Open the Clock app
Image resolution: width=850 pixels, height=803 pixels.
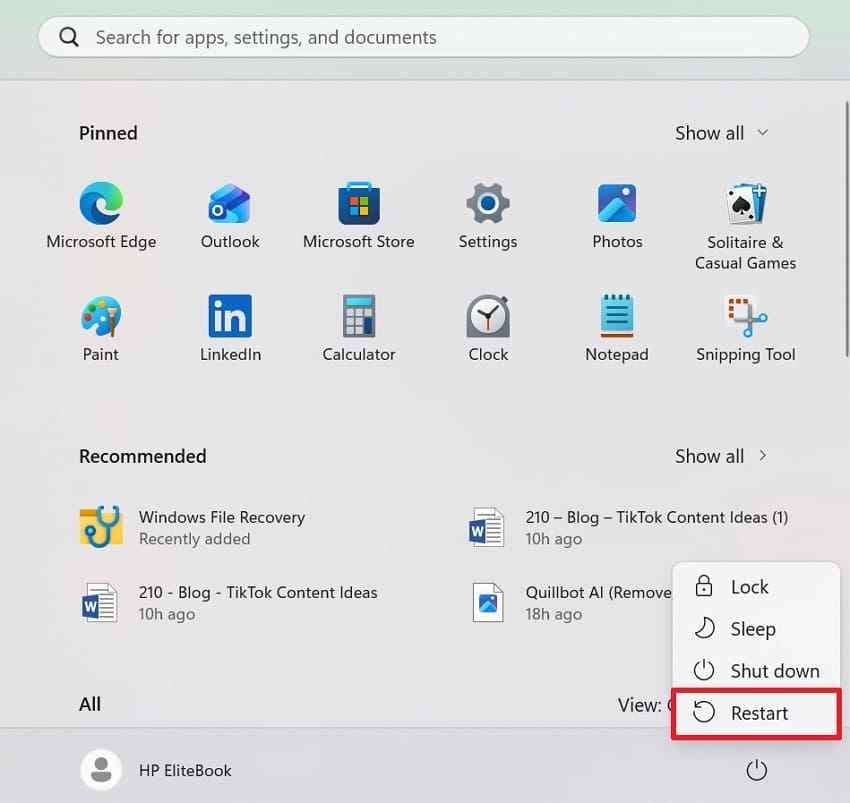click(x=488, y=328)
